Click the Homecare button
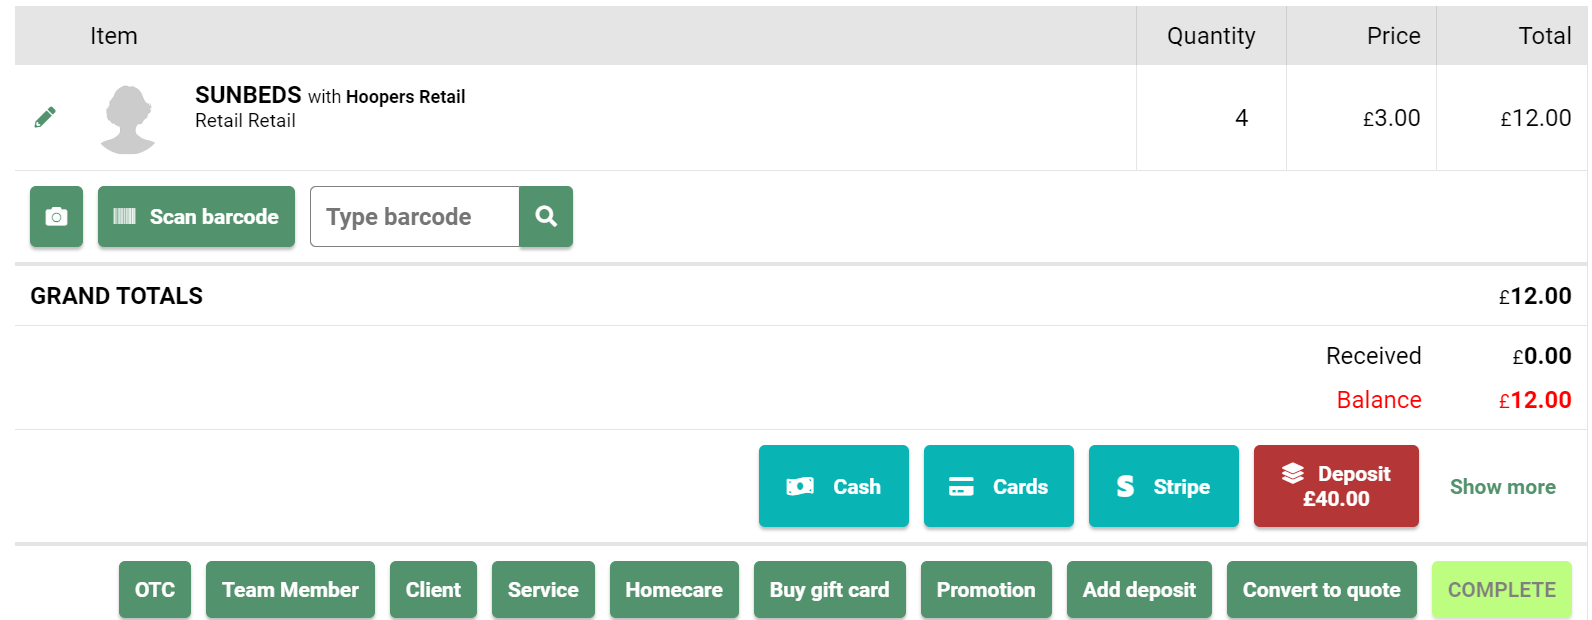Image resolution: width=1592 pixels, height=620 pixels. point(674,590)
